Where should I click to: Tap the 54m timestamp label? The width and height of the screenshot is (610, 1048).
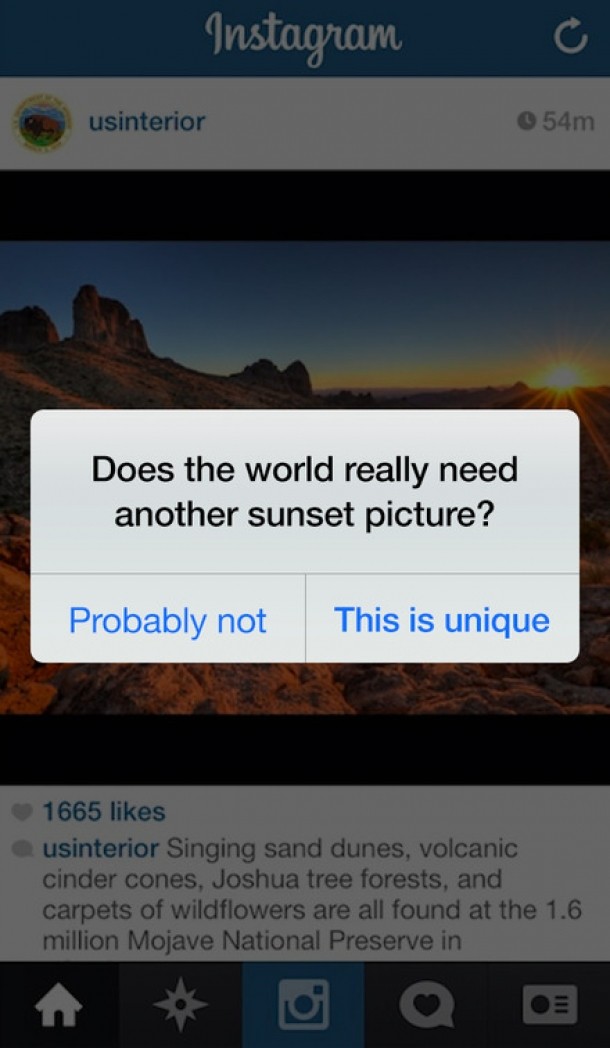pos(567,122)
